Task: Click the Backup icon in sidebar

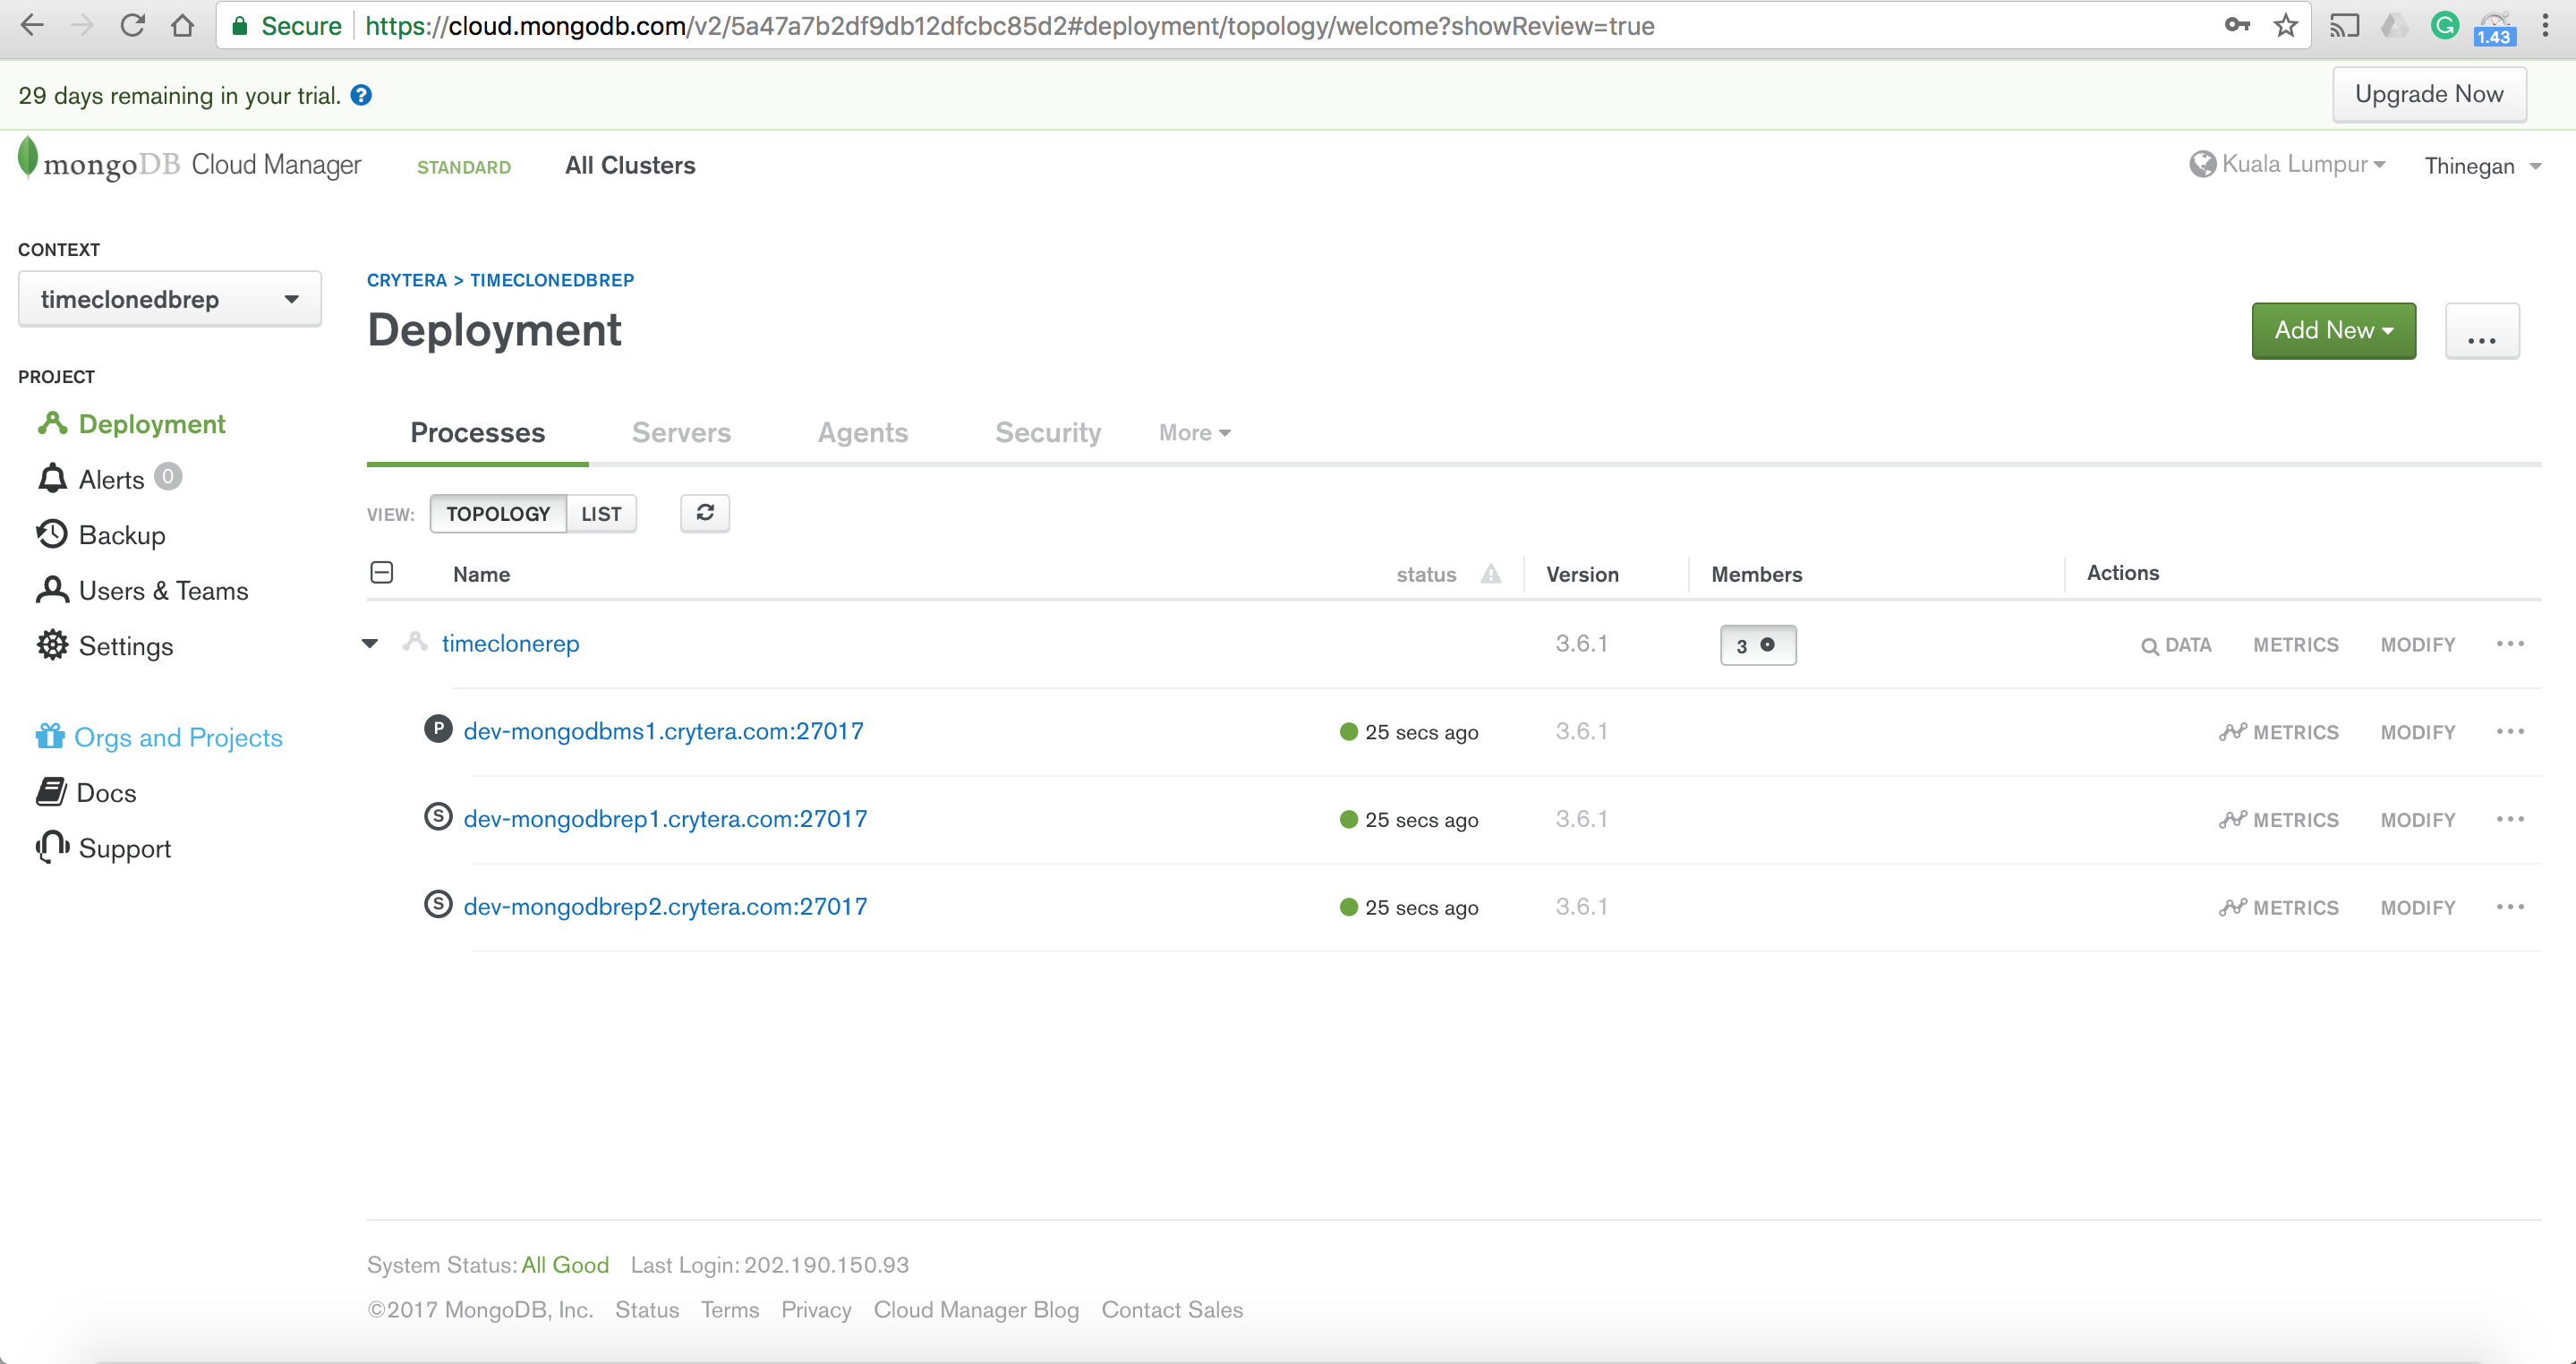Action: click(x=51, y=534)
